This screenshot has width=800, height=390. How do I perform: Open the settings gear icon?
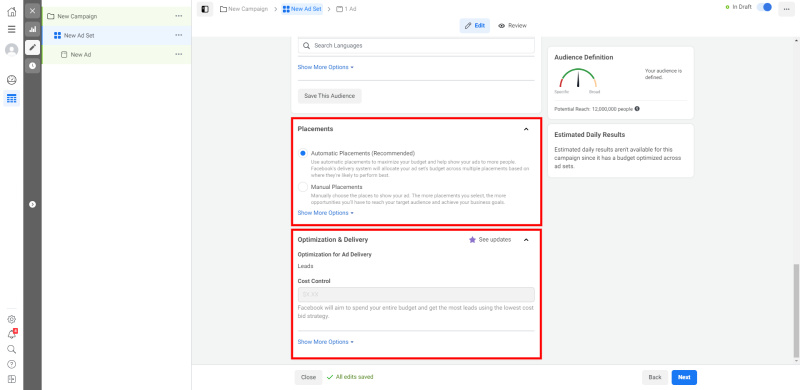point(11,320)
